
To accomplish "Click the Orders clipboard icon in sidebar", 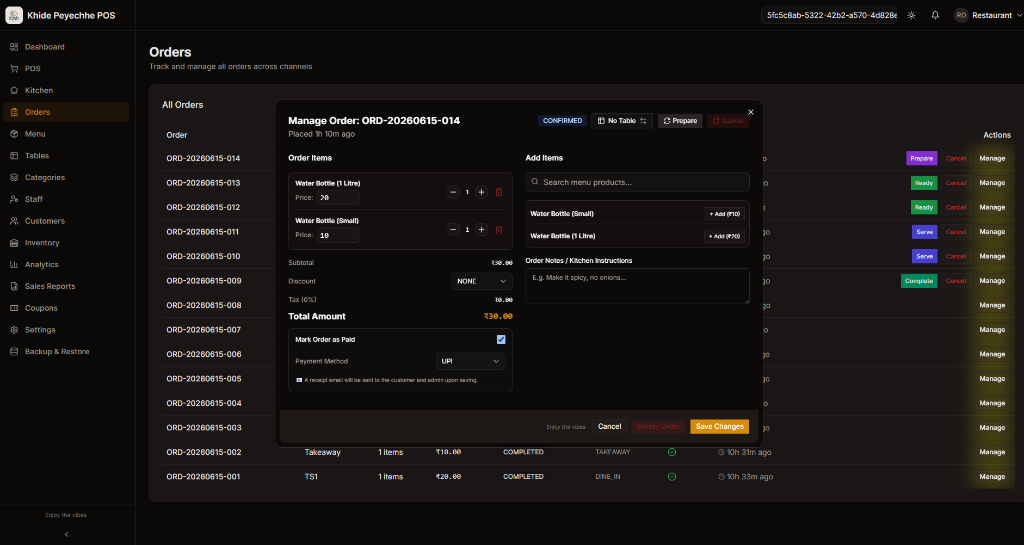I will pos(14,112).
